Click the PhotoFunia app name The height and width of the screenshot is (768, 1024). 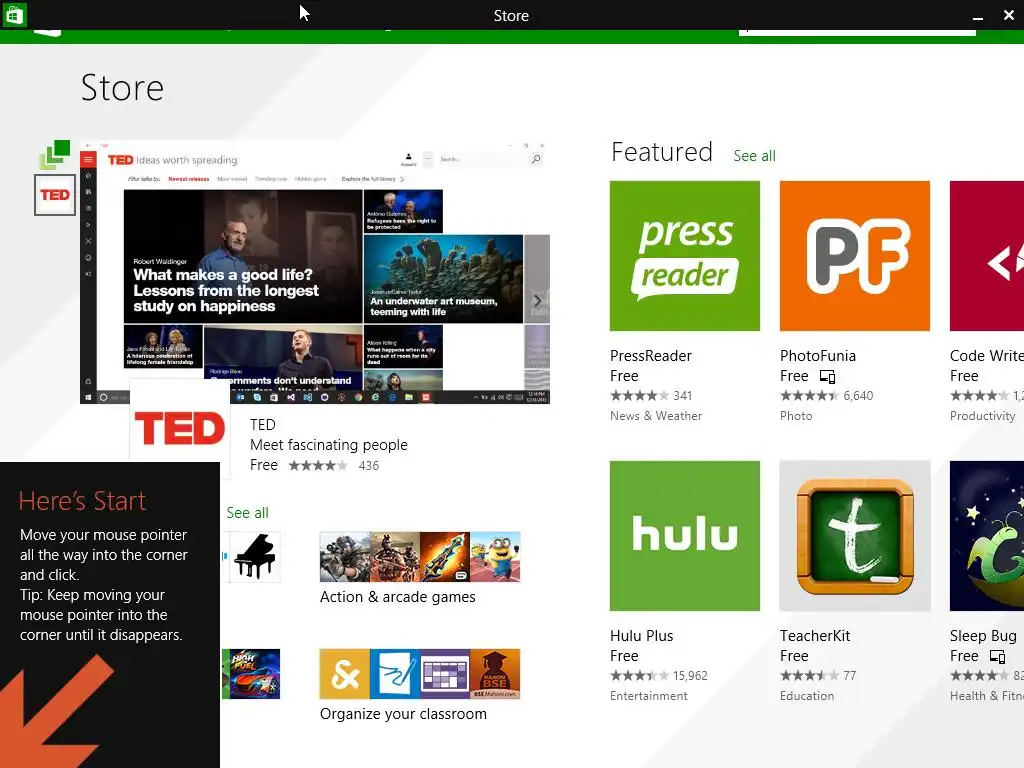(818, 356)
